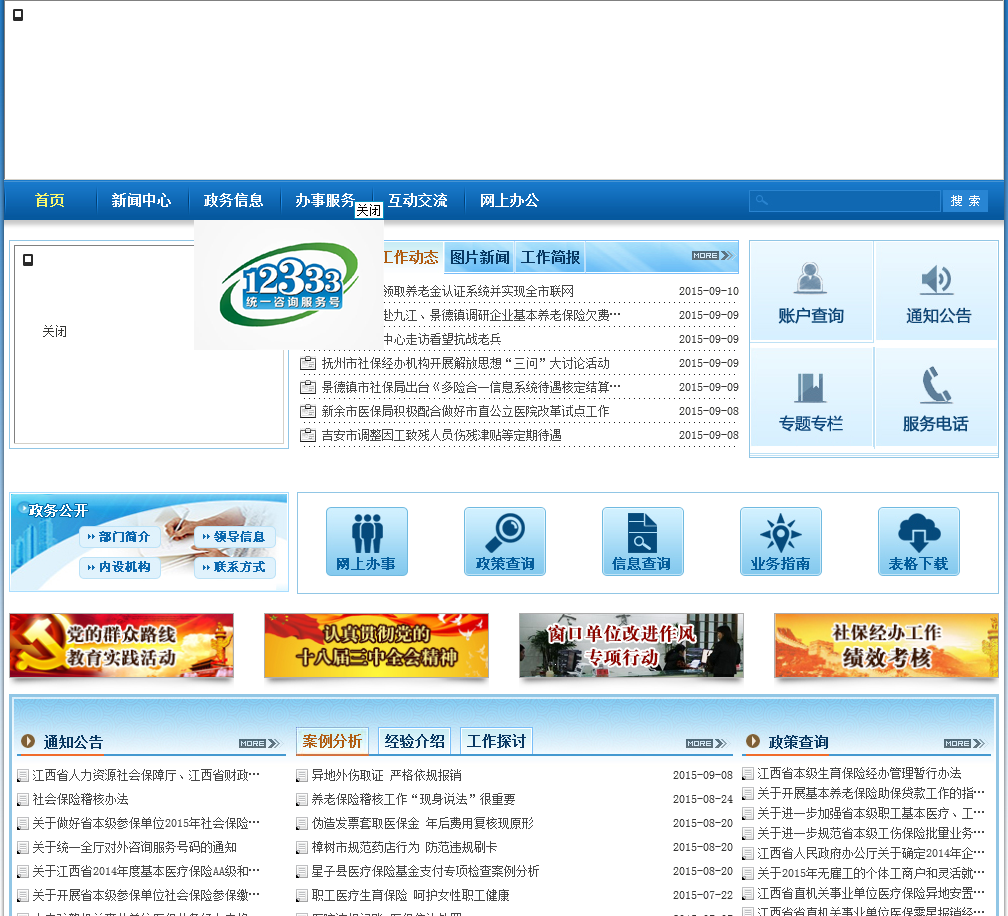Click the broken image icon at page top
Viewport: 1008px width, 916px height.
click(18, 15)
